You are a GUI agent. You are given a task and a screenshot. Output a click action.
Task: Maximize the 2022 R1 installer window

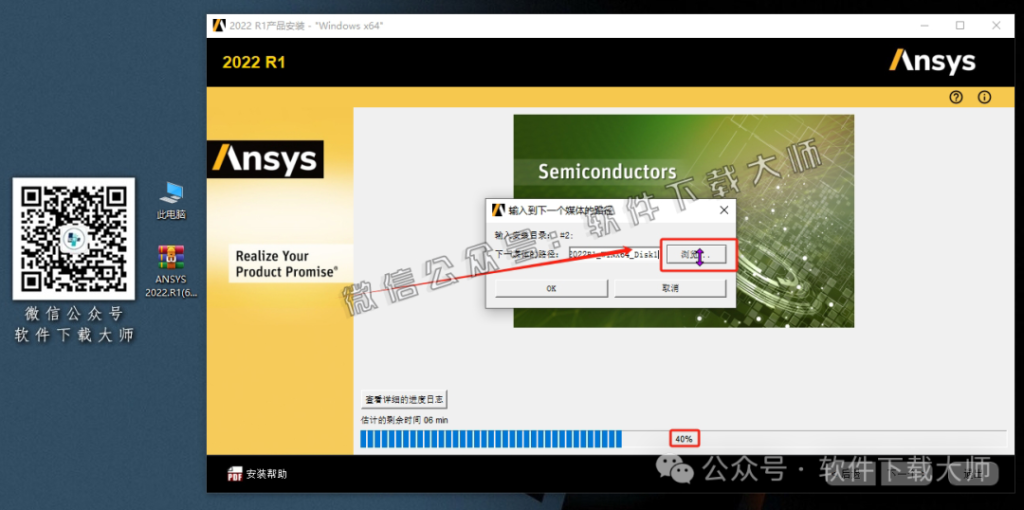pyautogui.click(x=959, y=25)
